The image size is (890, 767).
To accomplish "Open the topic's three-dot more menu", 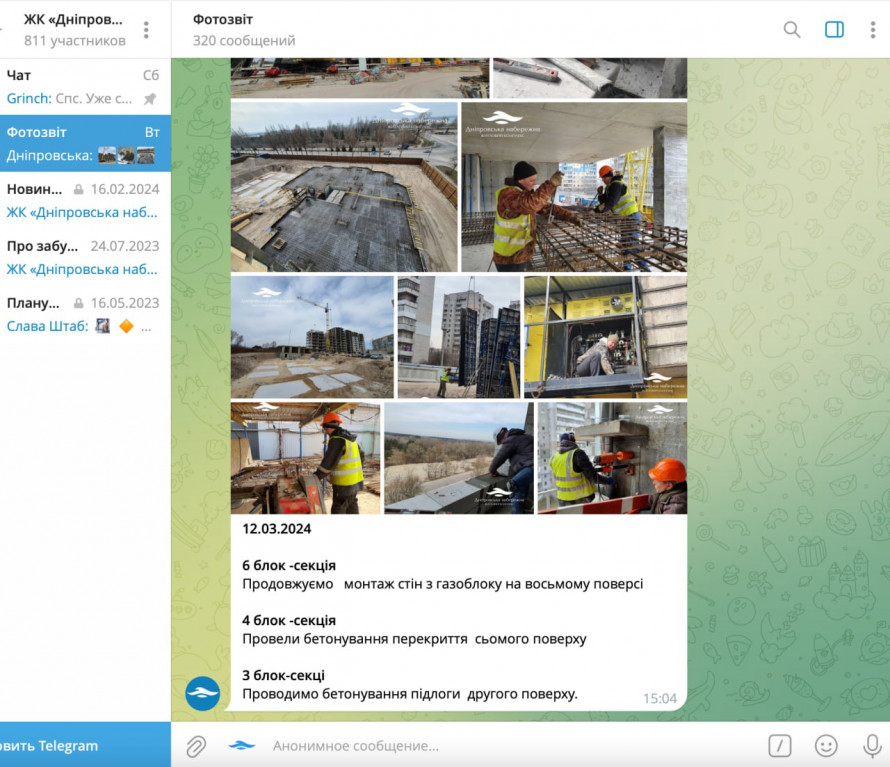I will tap(873, 30).
